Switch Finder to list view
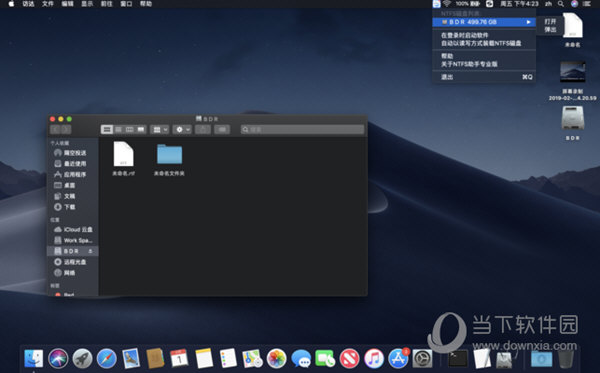The width and height of the screenshot is (600, 373). [x=119, y=130]
